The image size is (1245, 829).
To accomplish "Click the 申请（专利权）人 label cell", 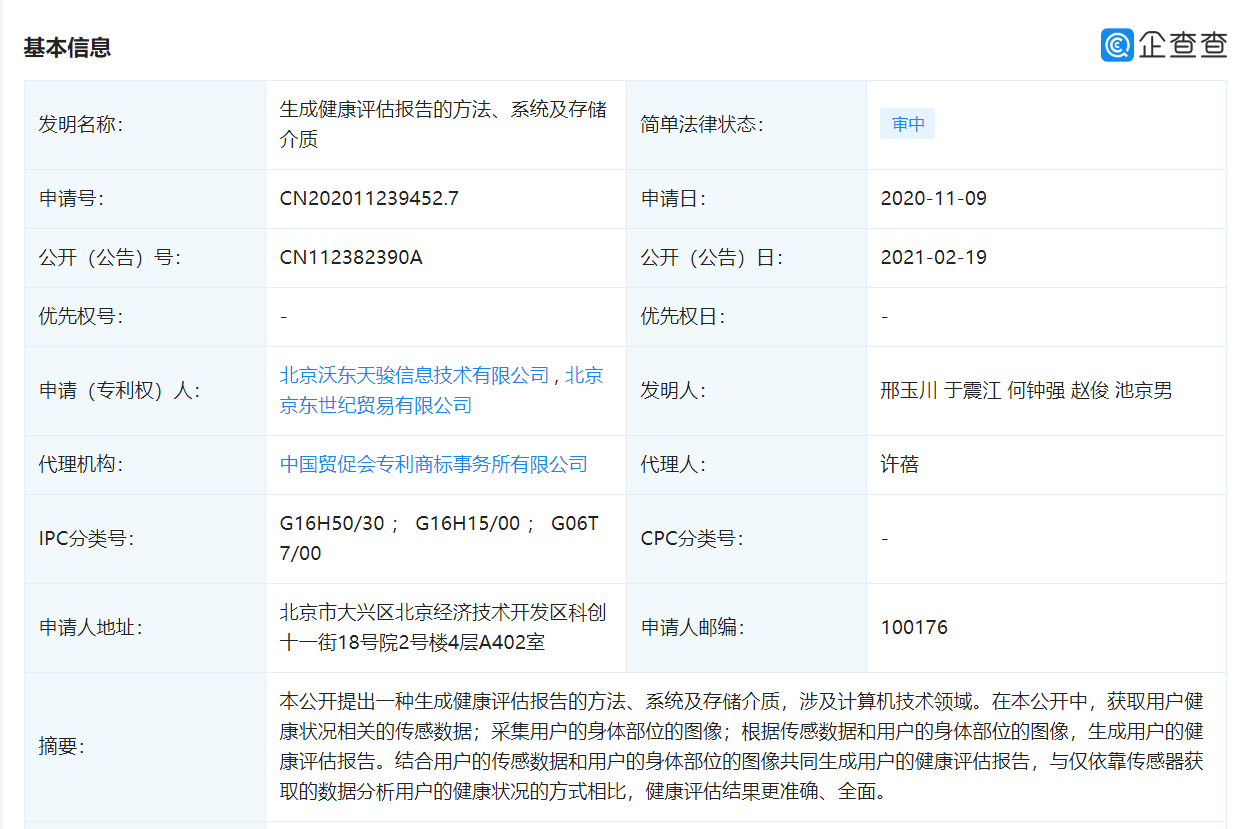I will coord(145,391).
